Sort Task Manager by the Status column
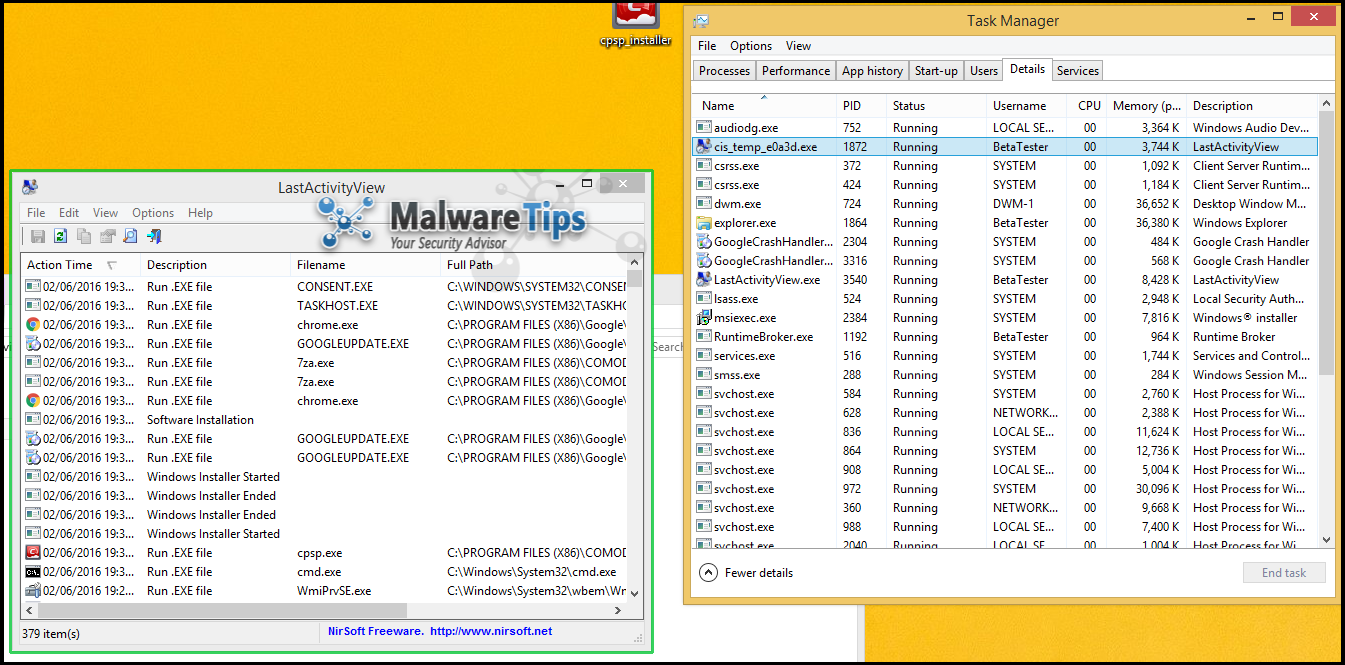Viewport: 1345px width, 665px height. pos(937,106)
